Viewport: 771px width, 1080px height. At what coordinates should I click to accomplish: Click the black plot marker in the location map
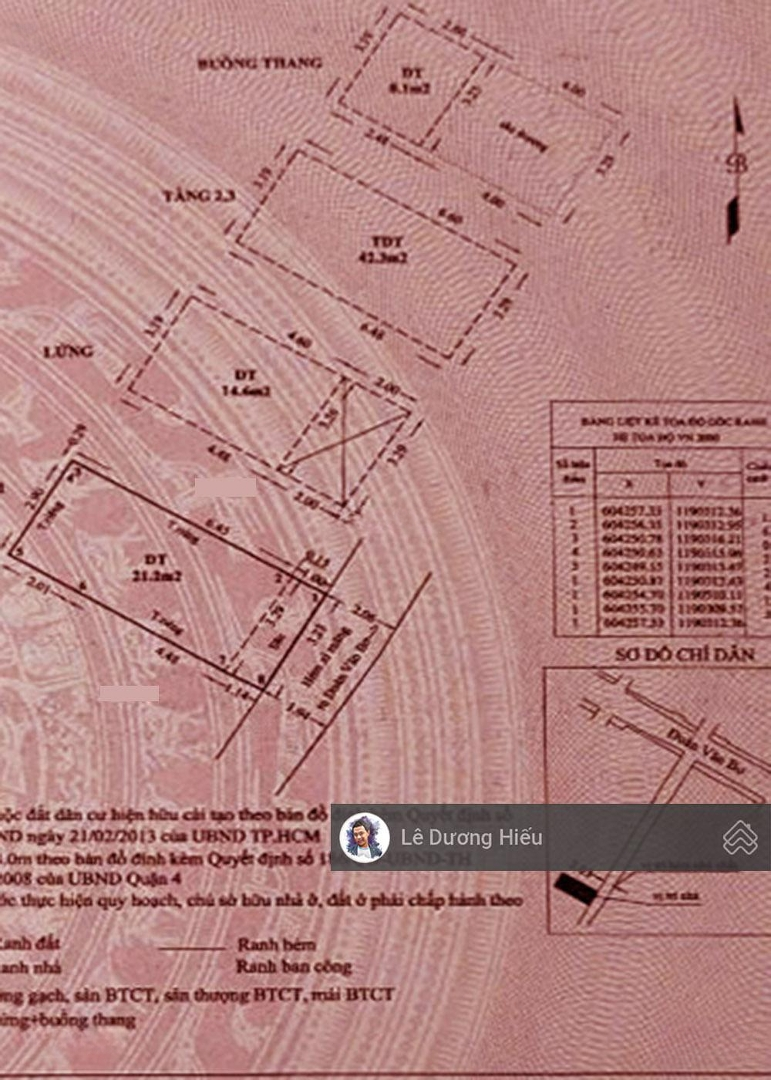coord(577,885)
